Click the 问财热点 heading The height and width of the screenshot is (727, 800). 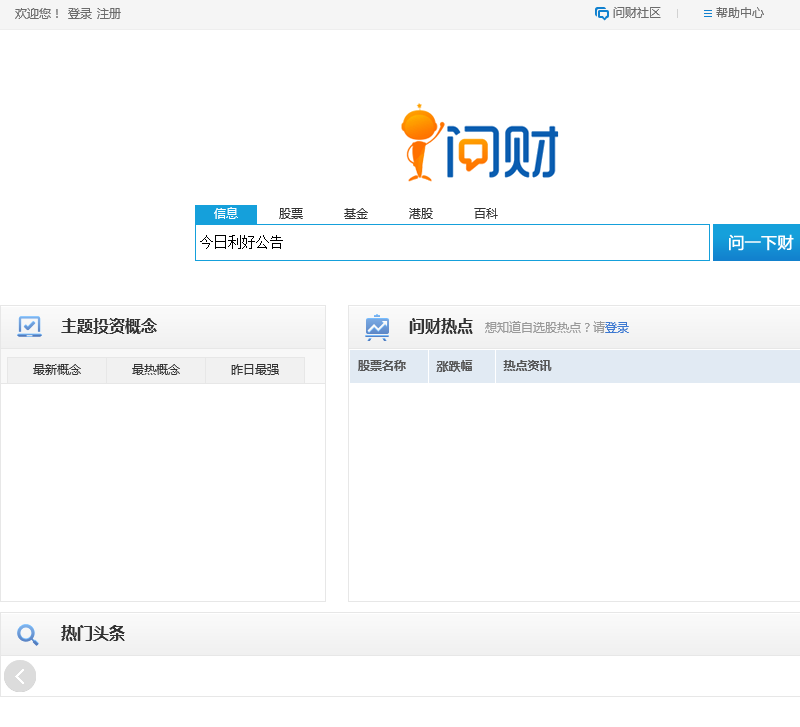pyautogui.click(x=441, y=327)
